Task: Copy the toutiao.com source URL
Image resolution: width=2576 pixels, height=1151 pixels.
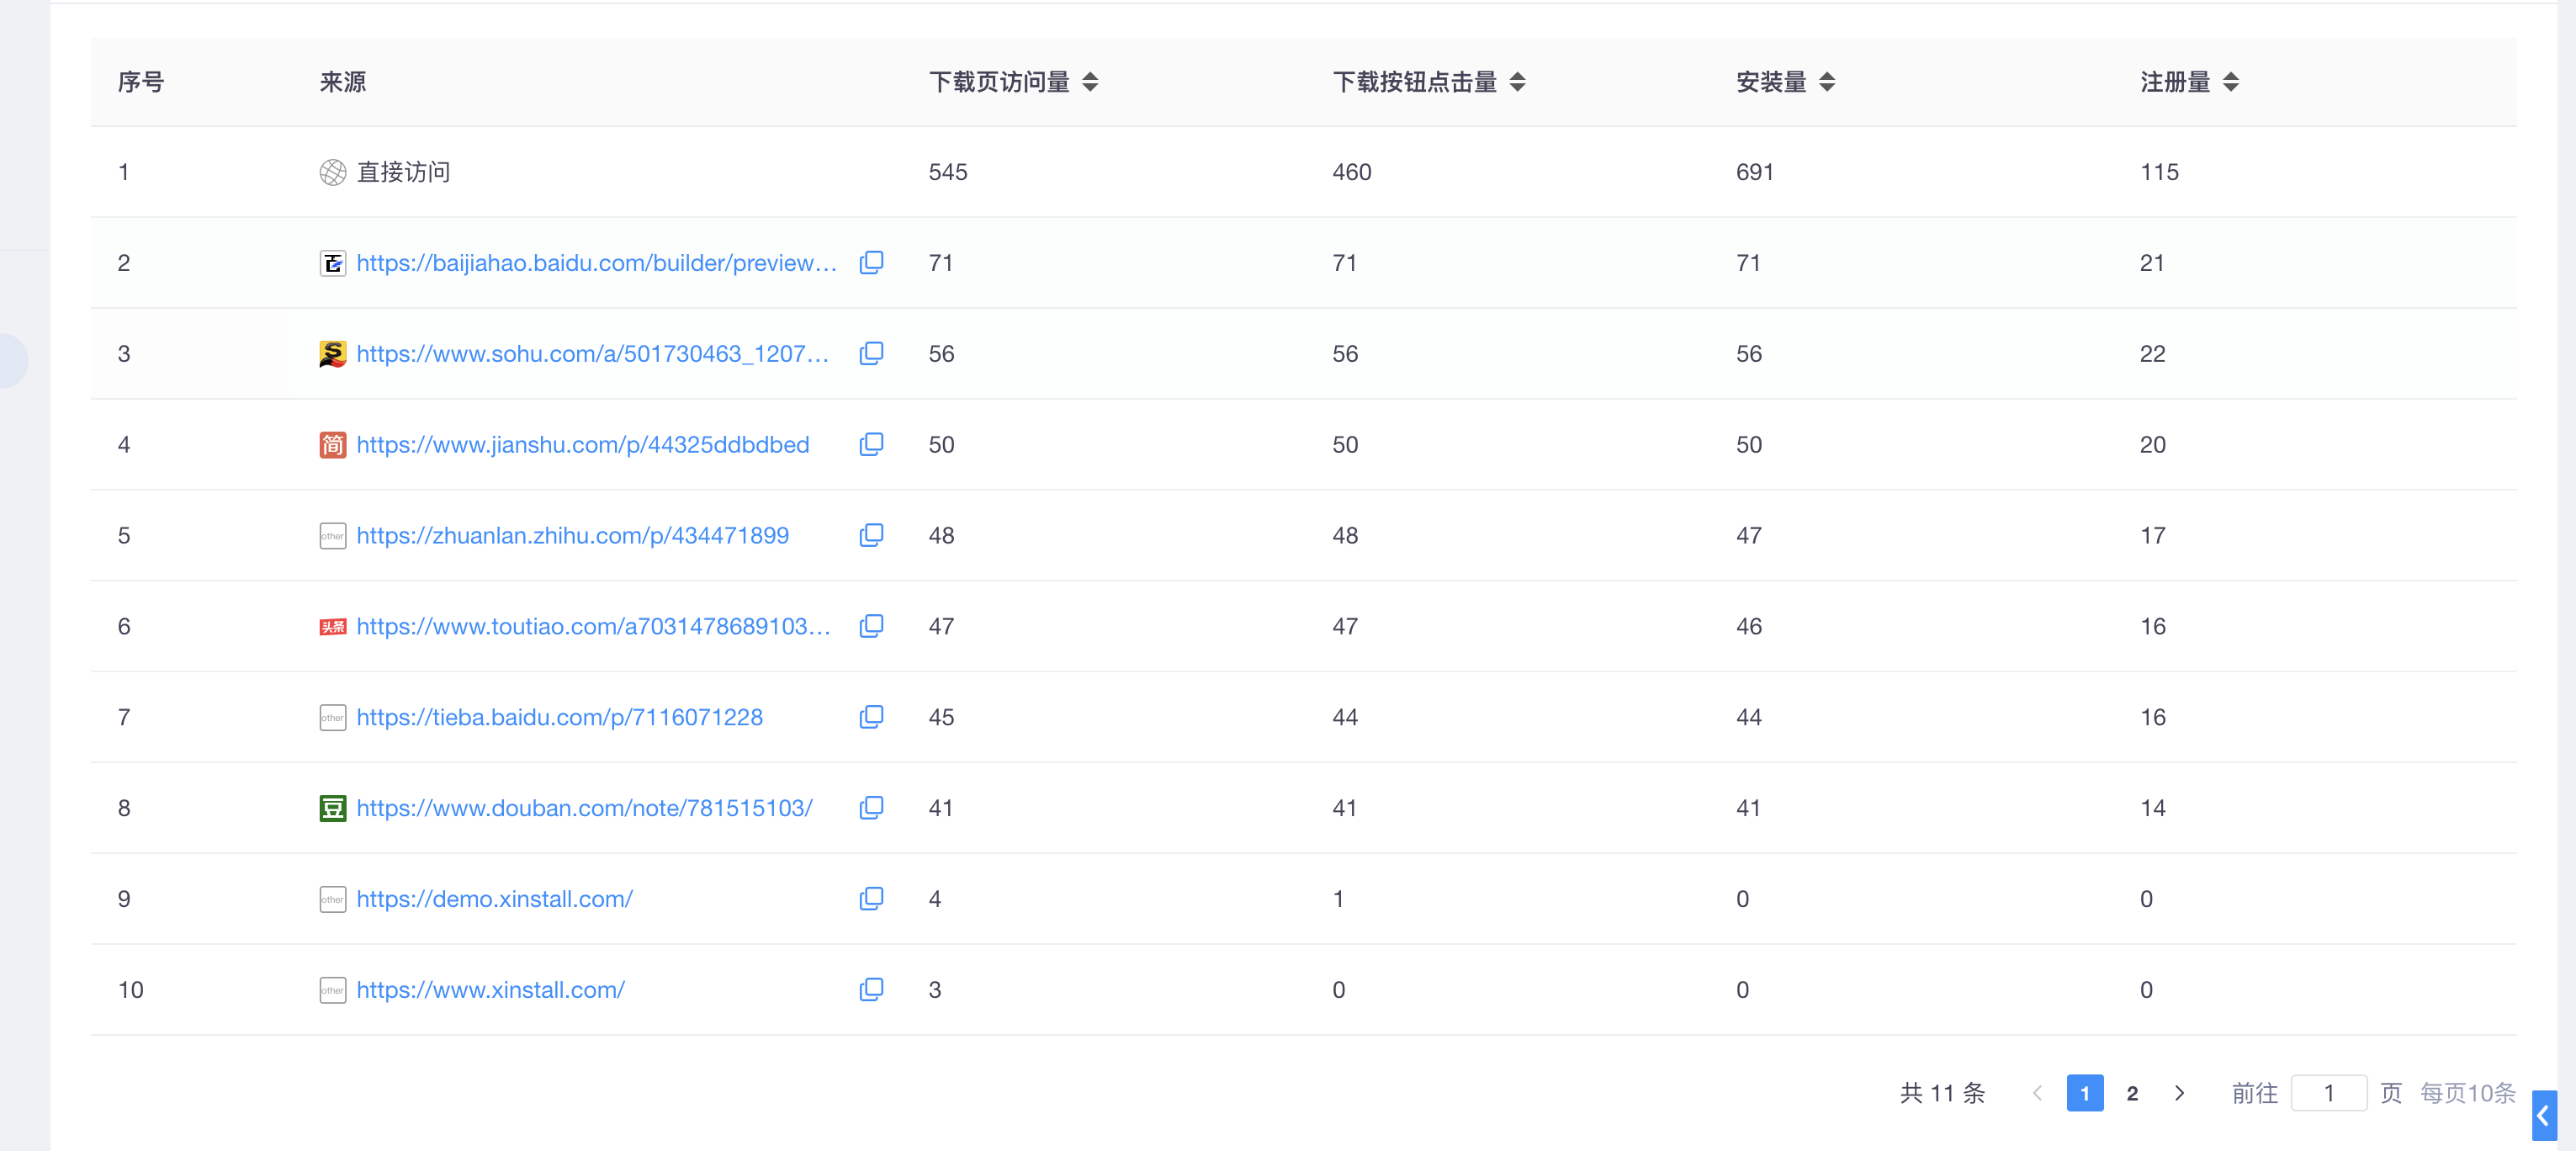Action: (871, 626)
